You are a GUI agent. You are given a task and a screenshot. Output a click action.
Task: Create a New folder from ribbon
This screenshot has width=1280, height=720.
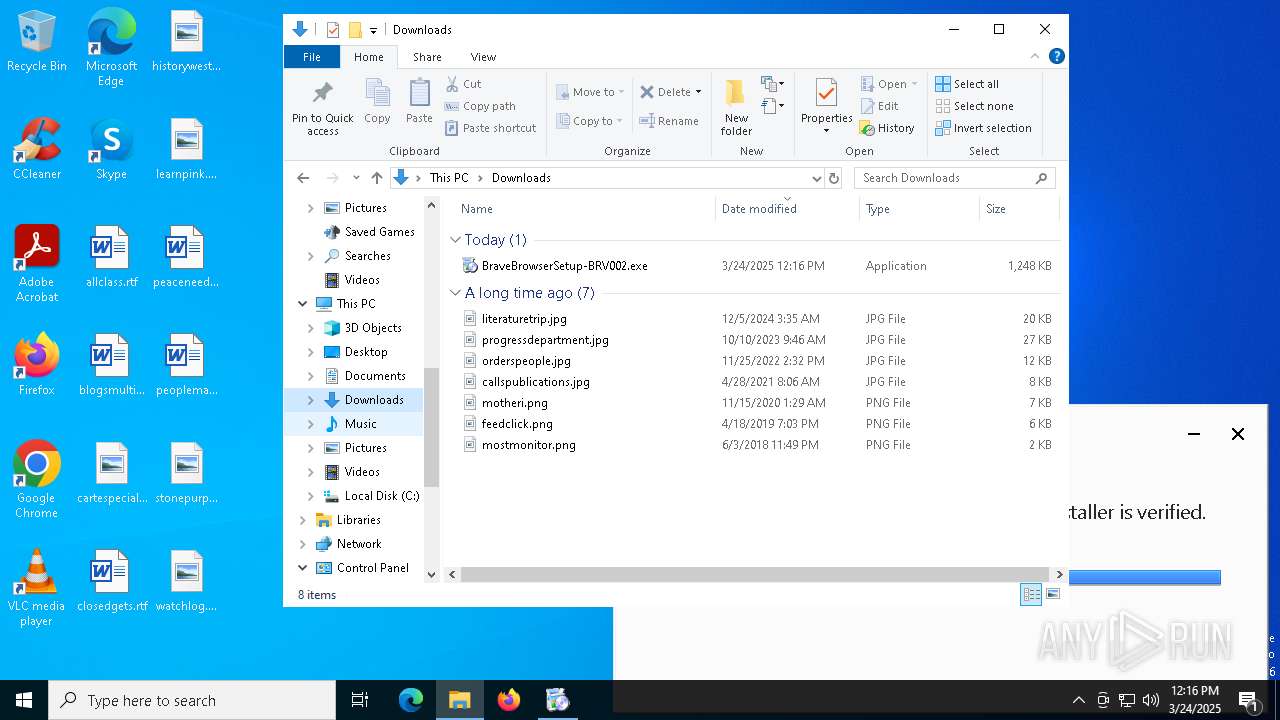(x=736, y=107)
